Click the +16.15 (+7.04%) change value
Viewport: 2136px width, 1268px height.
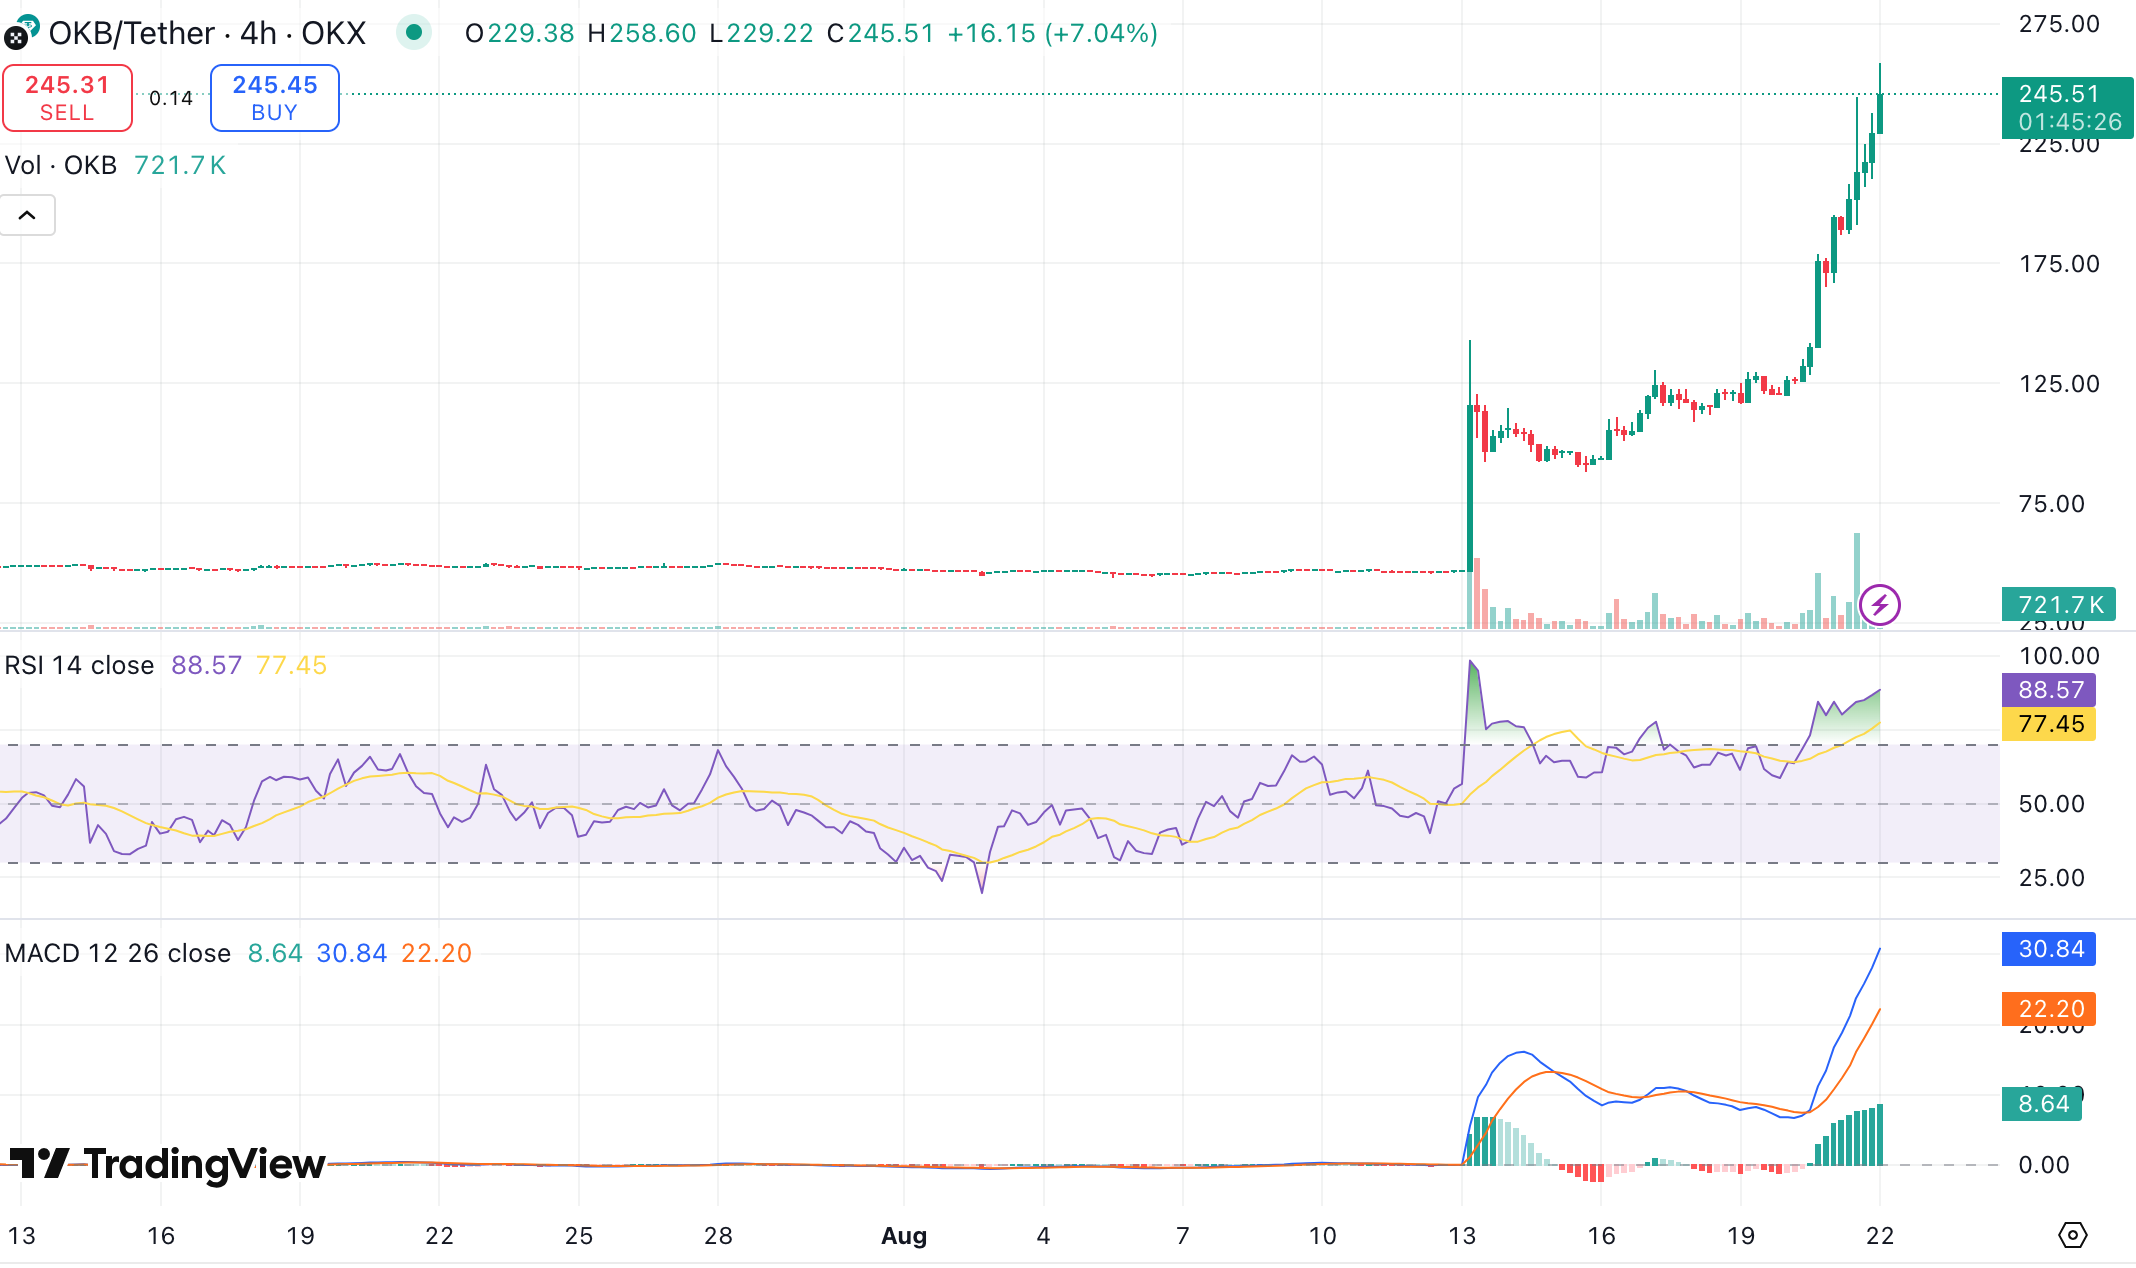coord(1052,33)
